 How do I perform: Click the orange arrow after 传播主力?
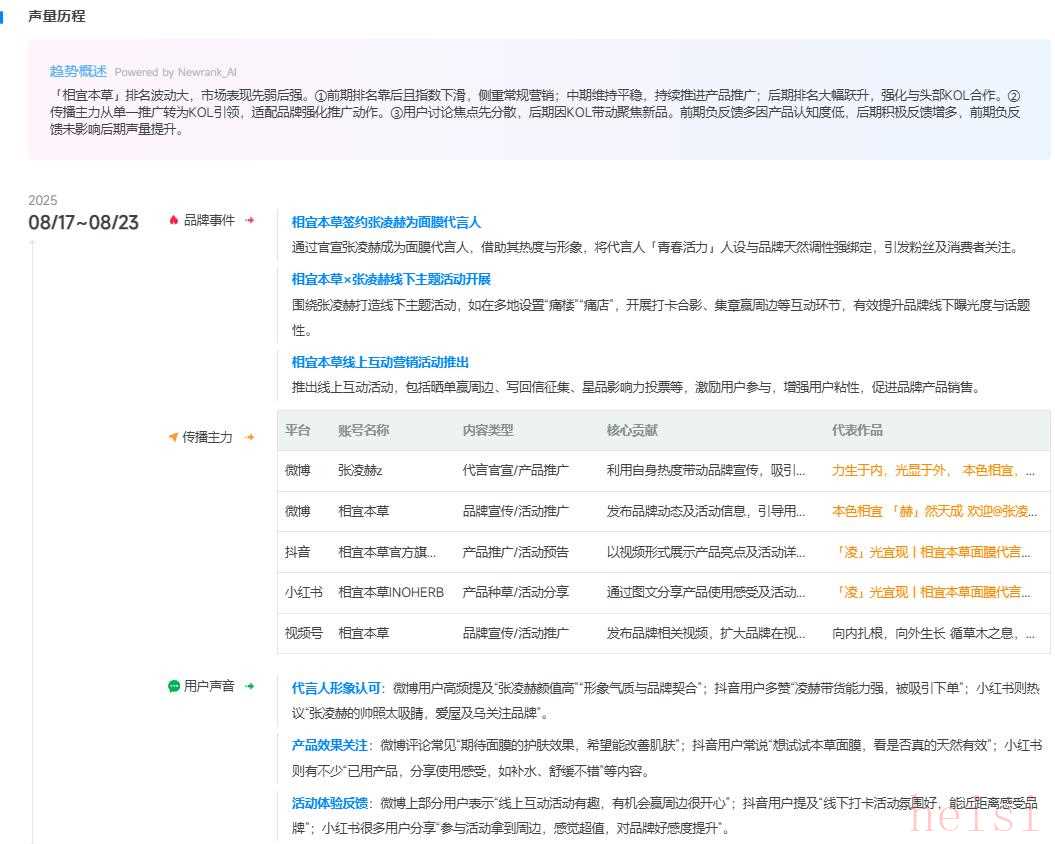(250, 437)
